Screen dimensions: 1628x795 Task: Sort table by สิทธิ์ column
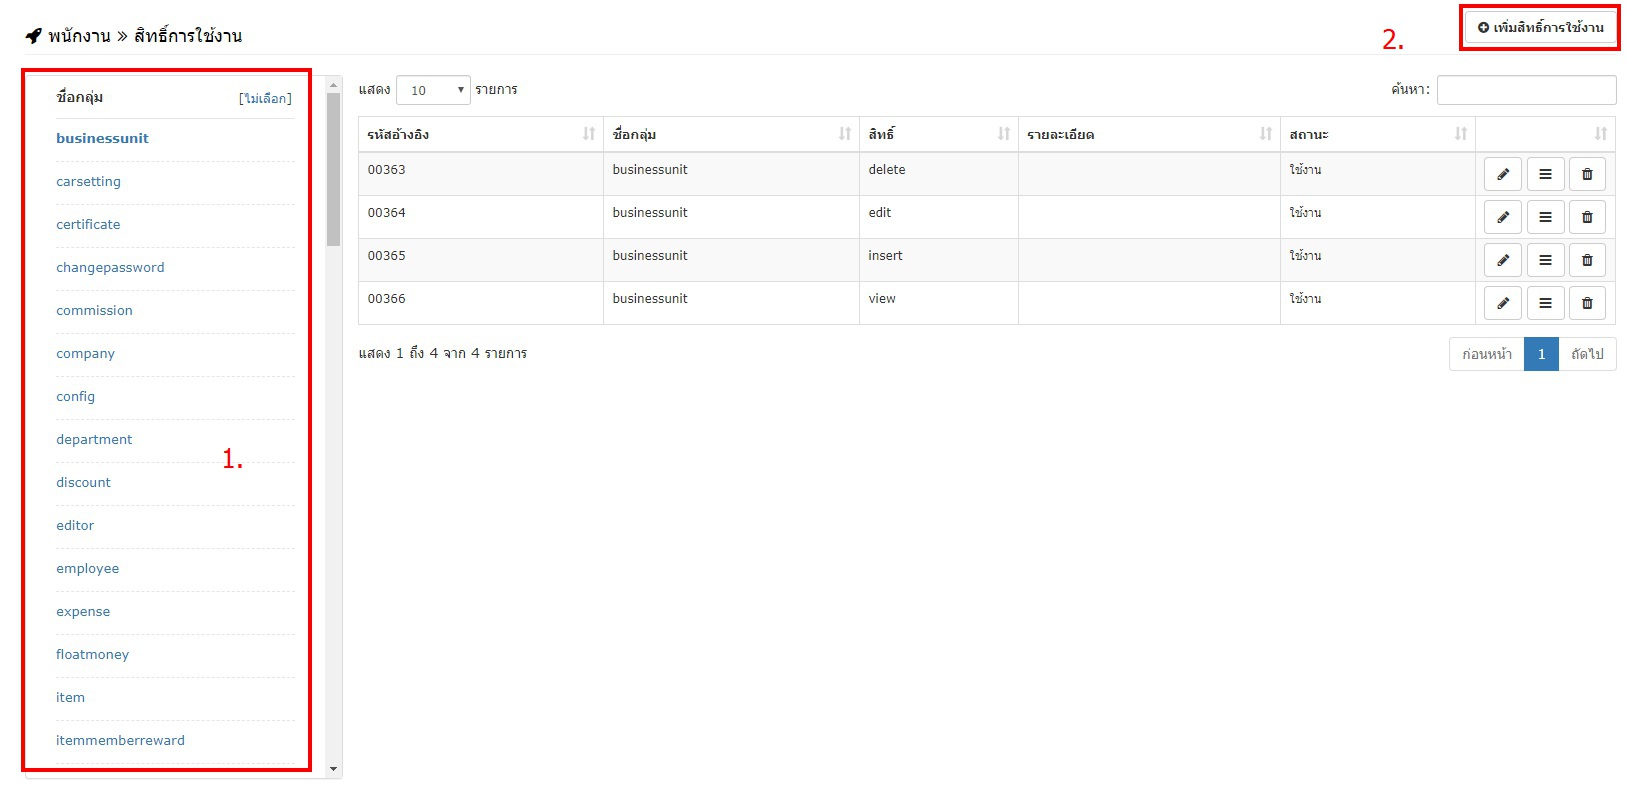click(939, 134)
